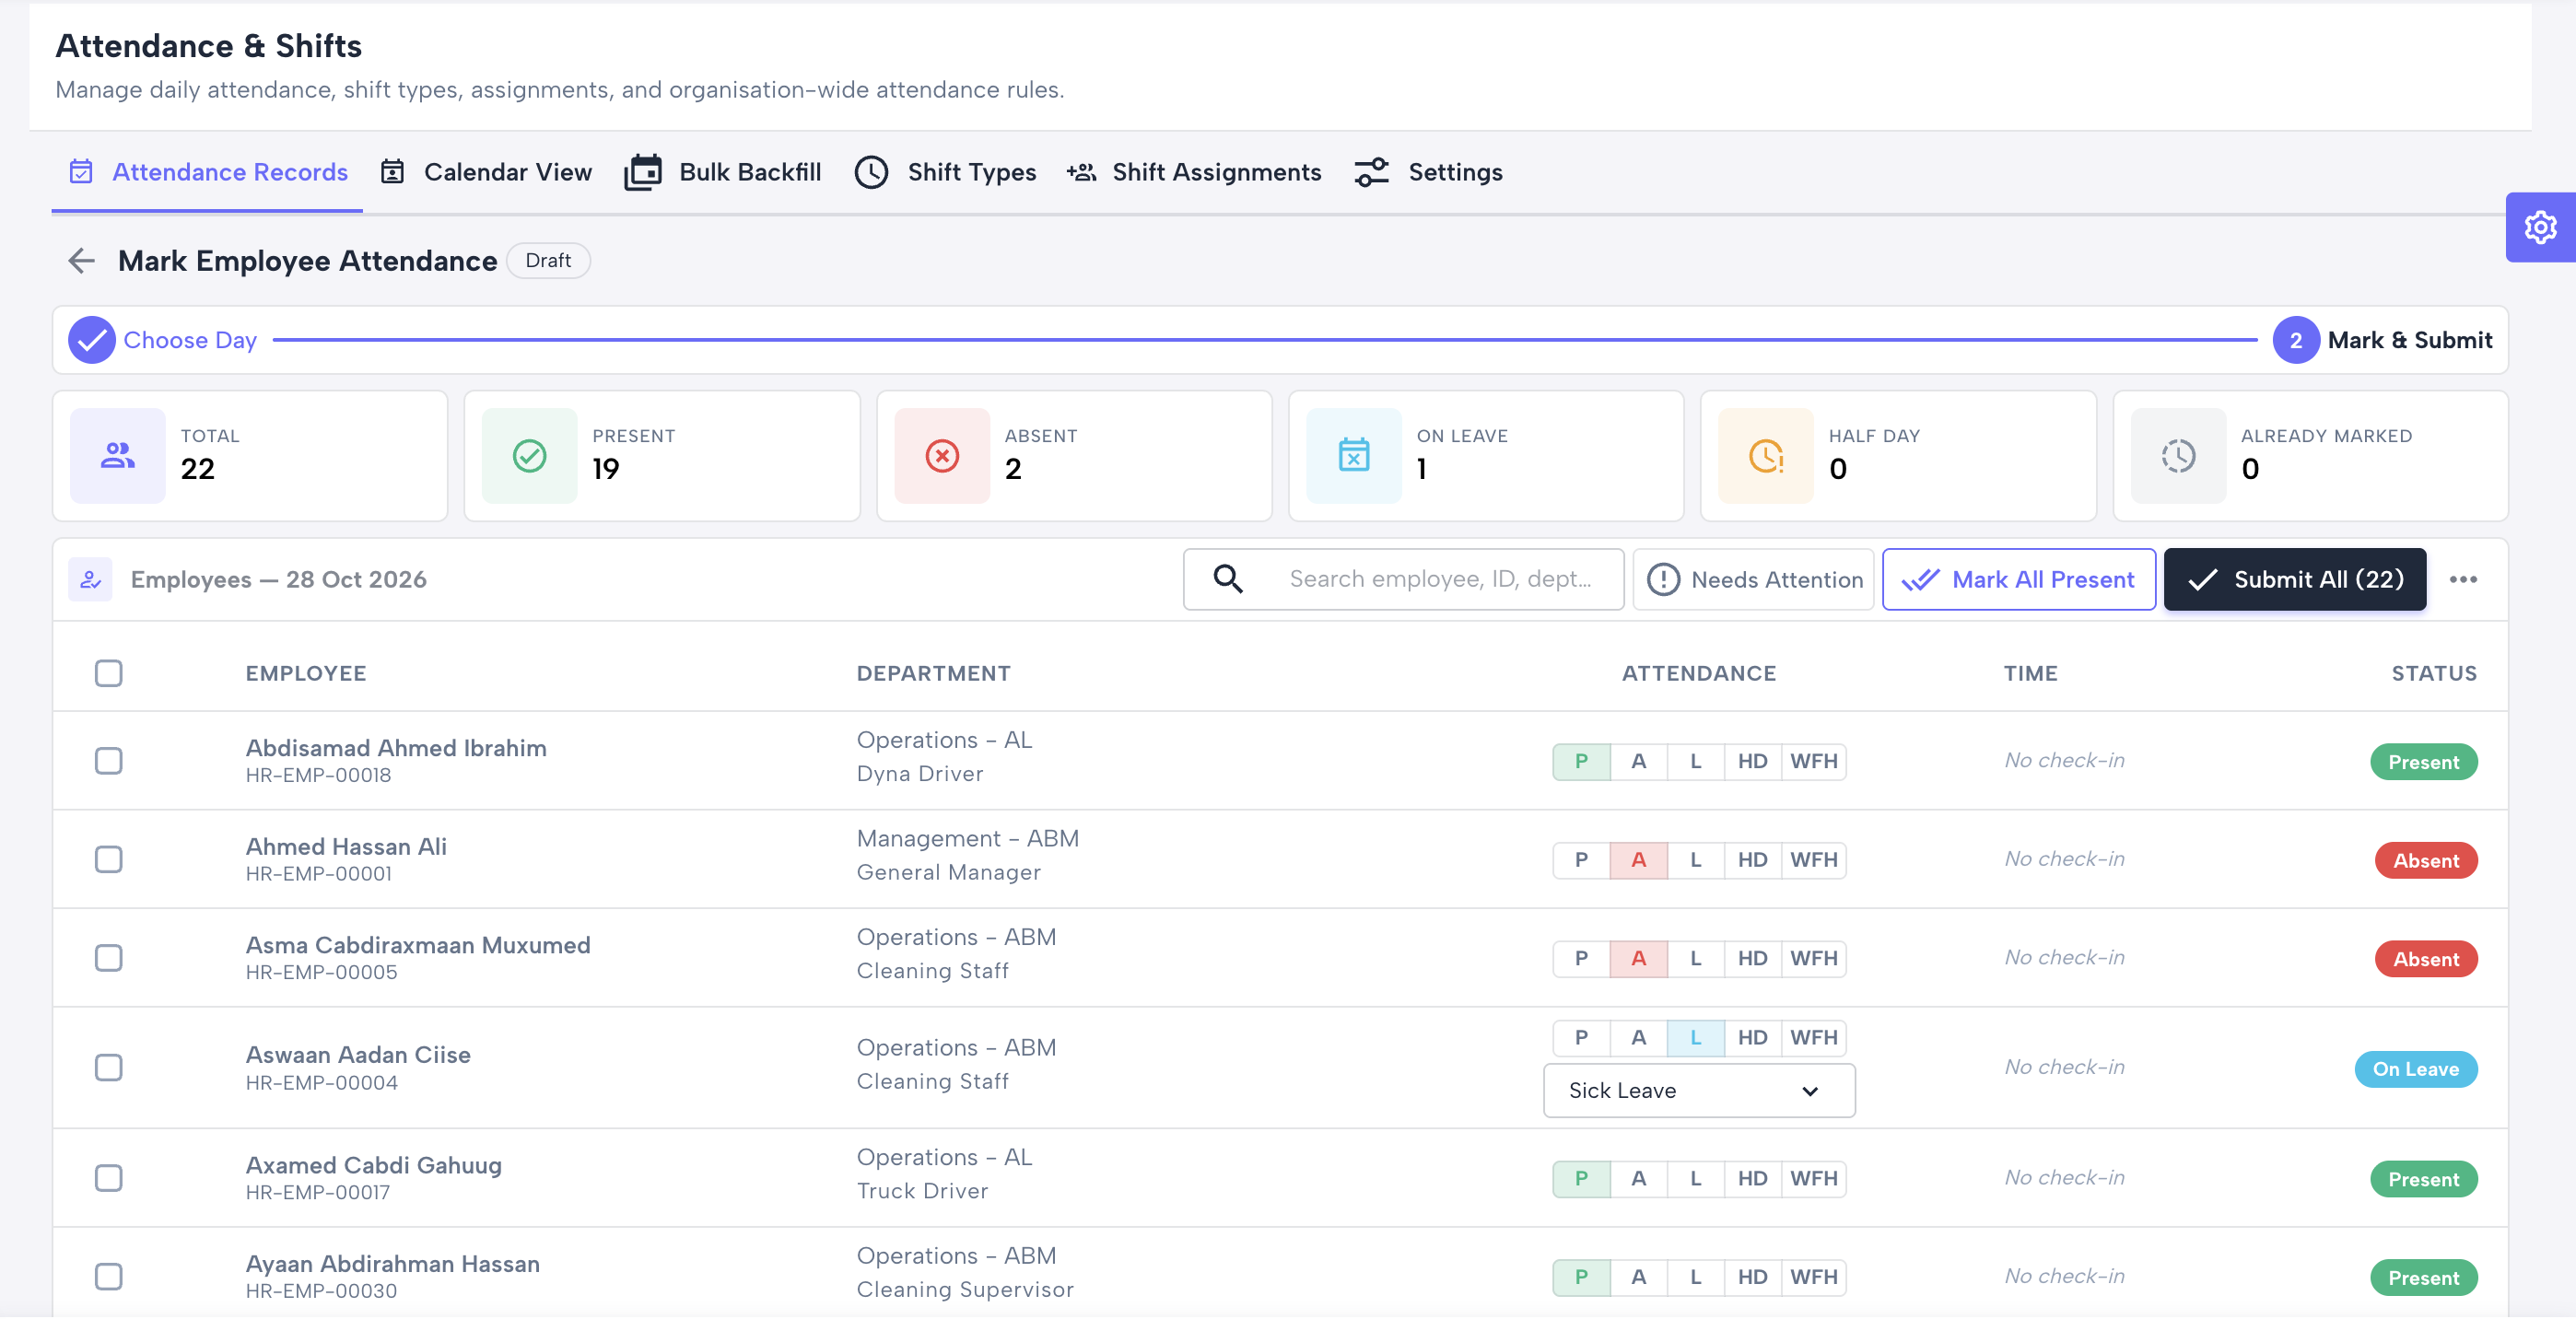Check the box for Ahmed Hassan Ali
Viewport: 2576px width, 1319px height.
tap(108, 860)
